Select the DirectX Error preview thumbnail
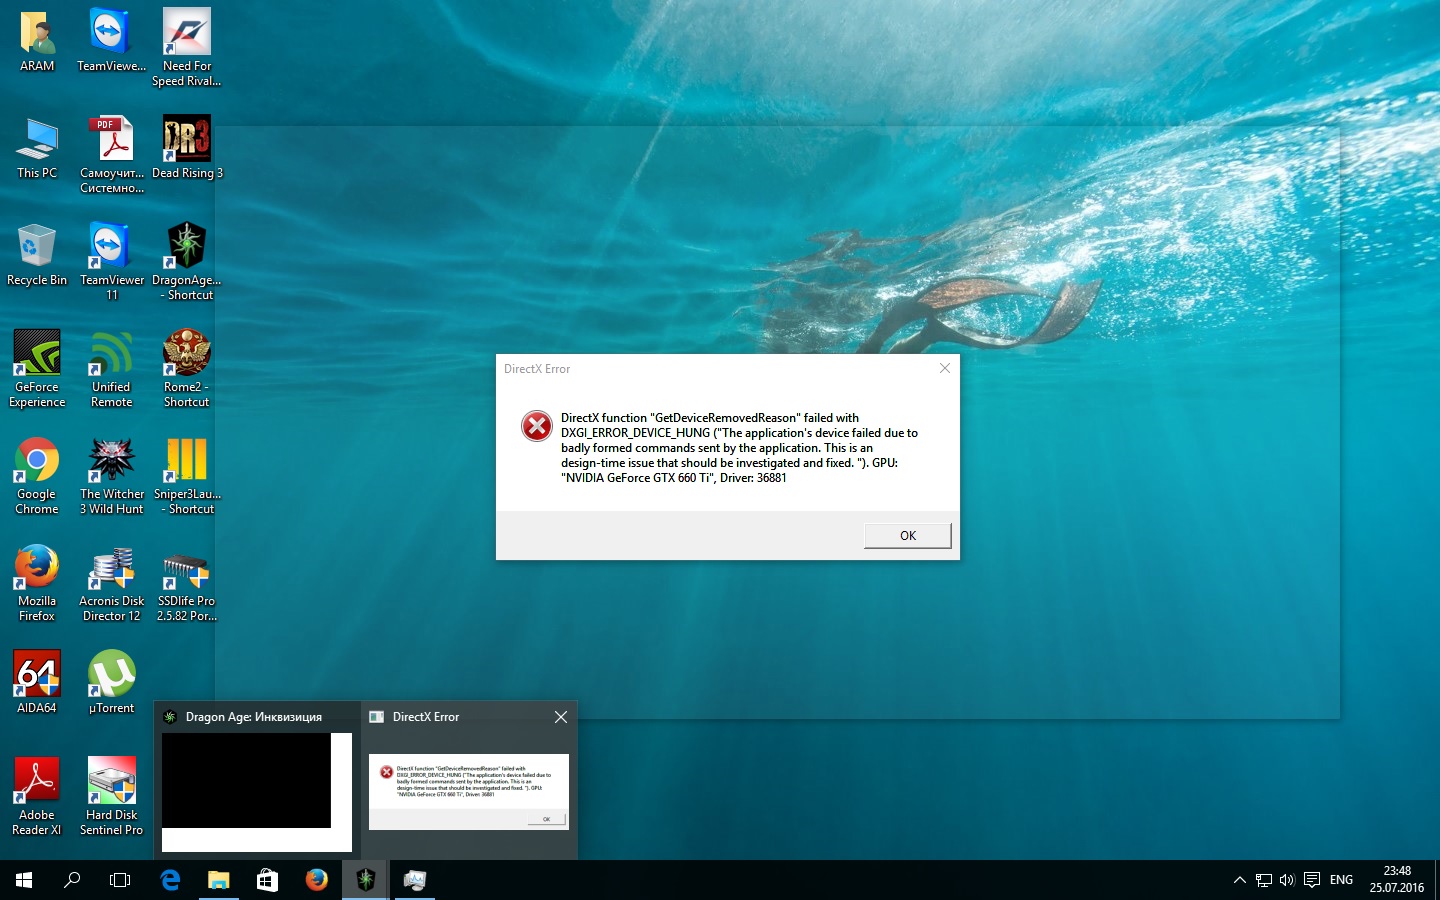The width and height of the screenshot is (1440, 900). coord(469,792)
